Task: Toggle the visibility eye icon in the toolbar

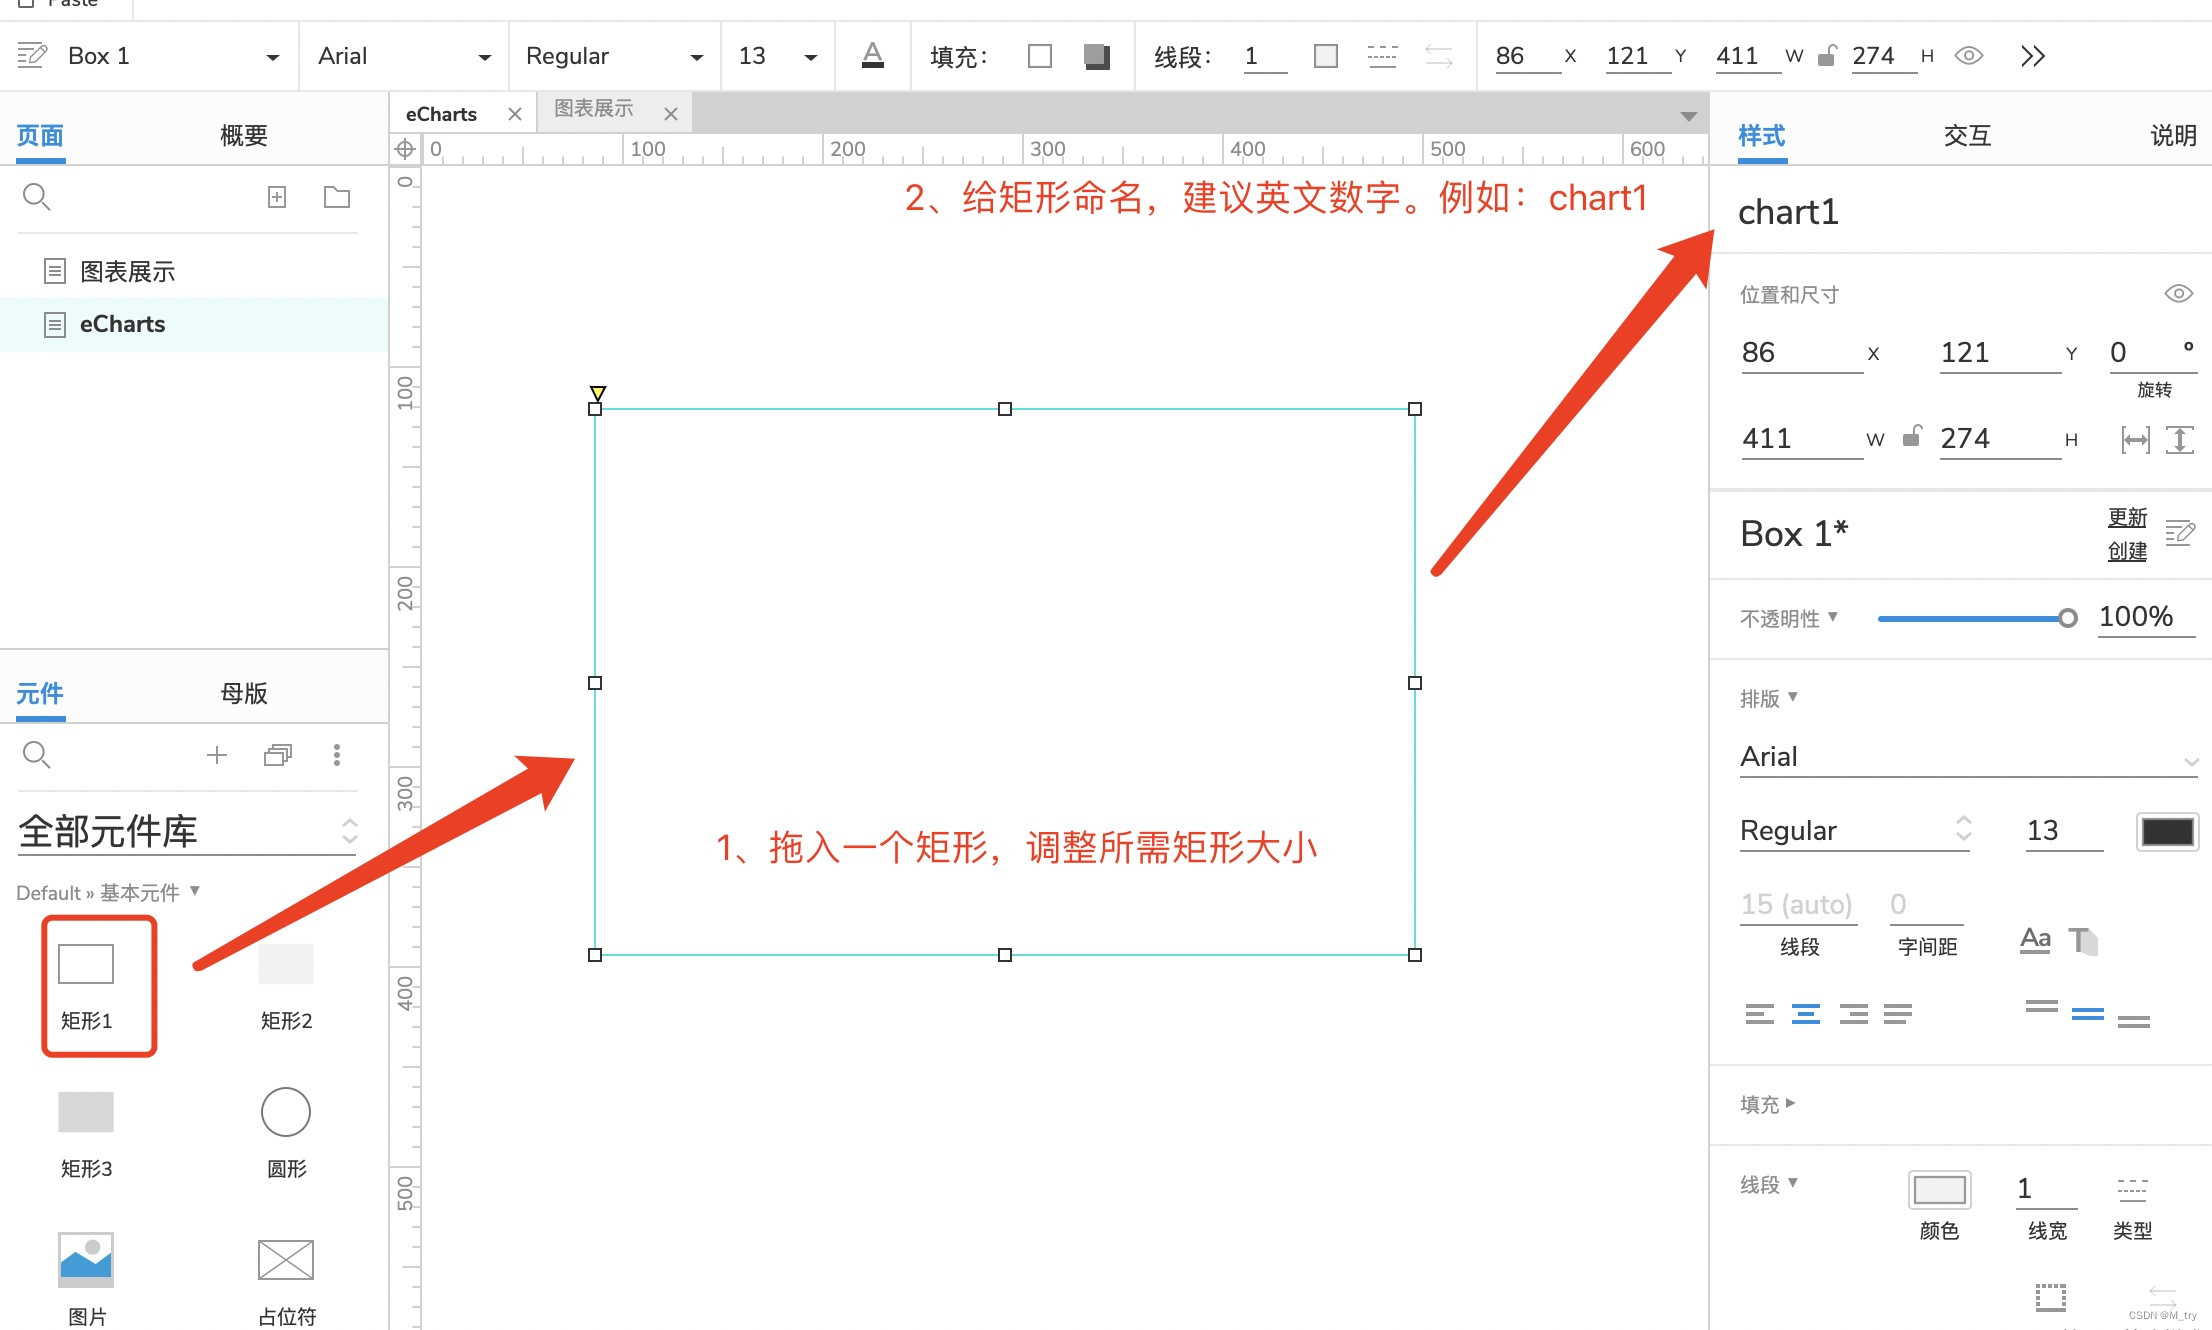Action: [x=1969, y=56]
